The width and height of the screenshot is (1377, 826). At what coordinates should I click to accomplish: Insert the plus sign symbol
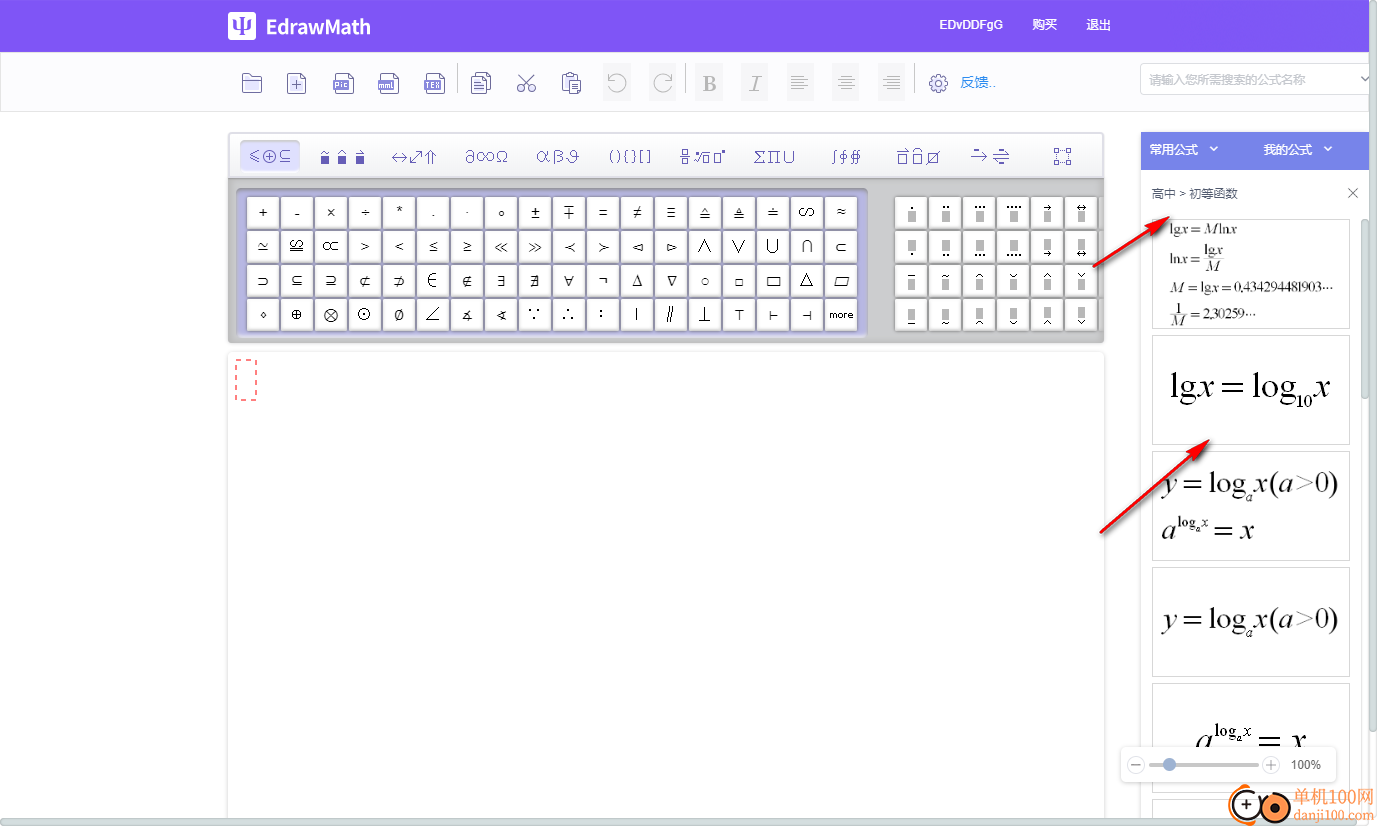pyautogui.click(x=263, y=212)
